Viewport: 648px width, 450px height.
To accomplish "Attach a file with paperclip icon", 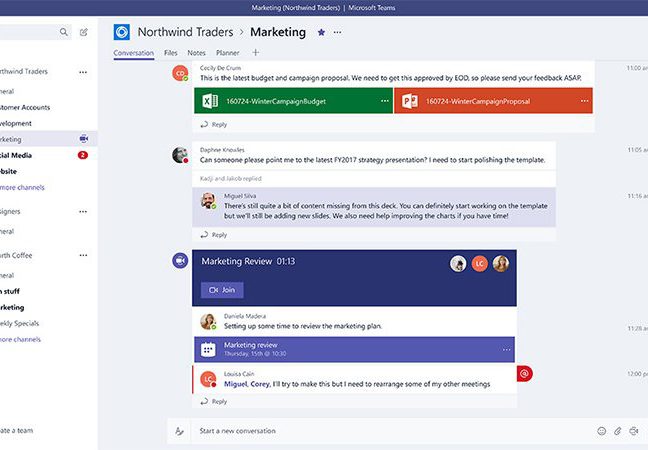I will pyautogui.click(x=617, y=431).
